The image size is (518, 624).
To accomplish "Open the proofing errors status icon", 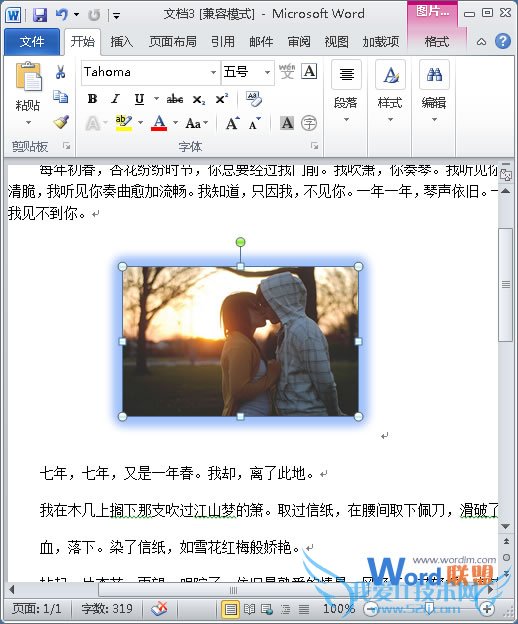I will (159, 608).
